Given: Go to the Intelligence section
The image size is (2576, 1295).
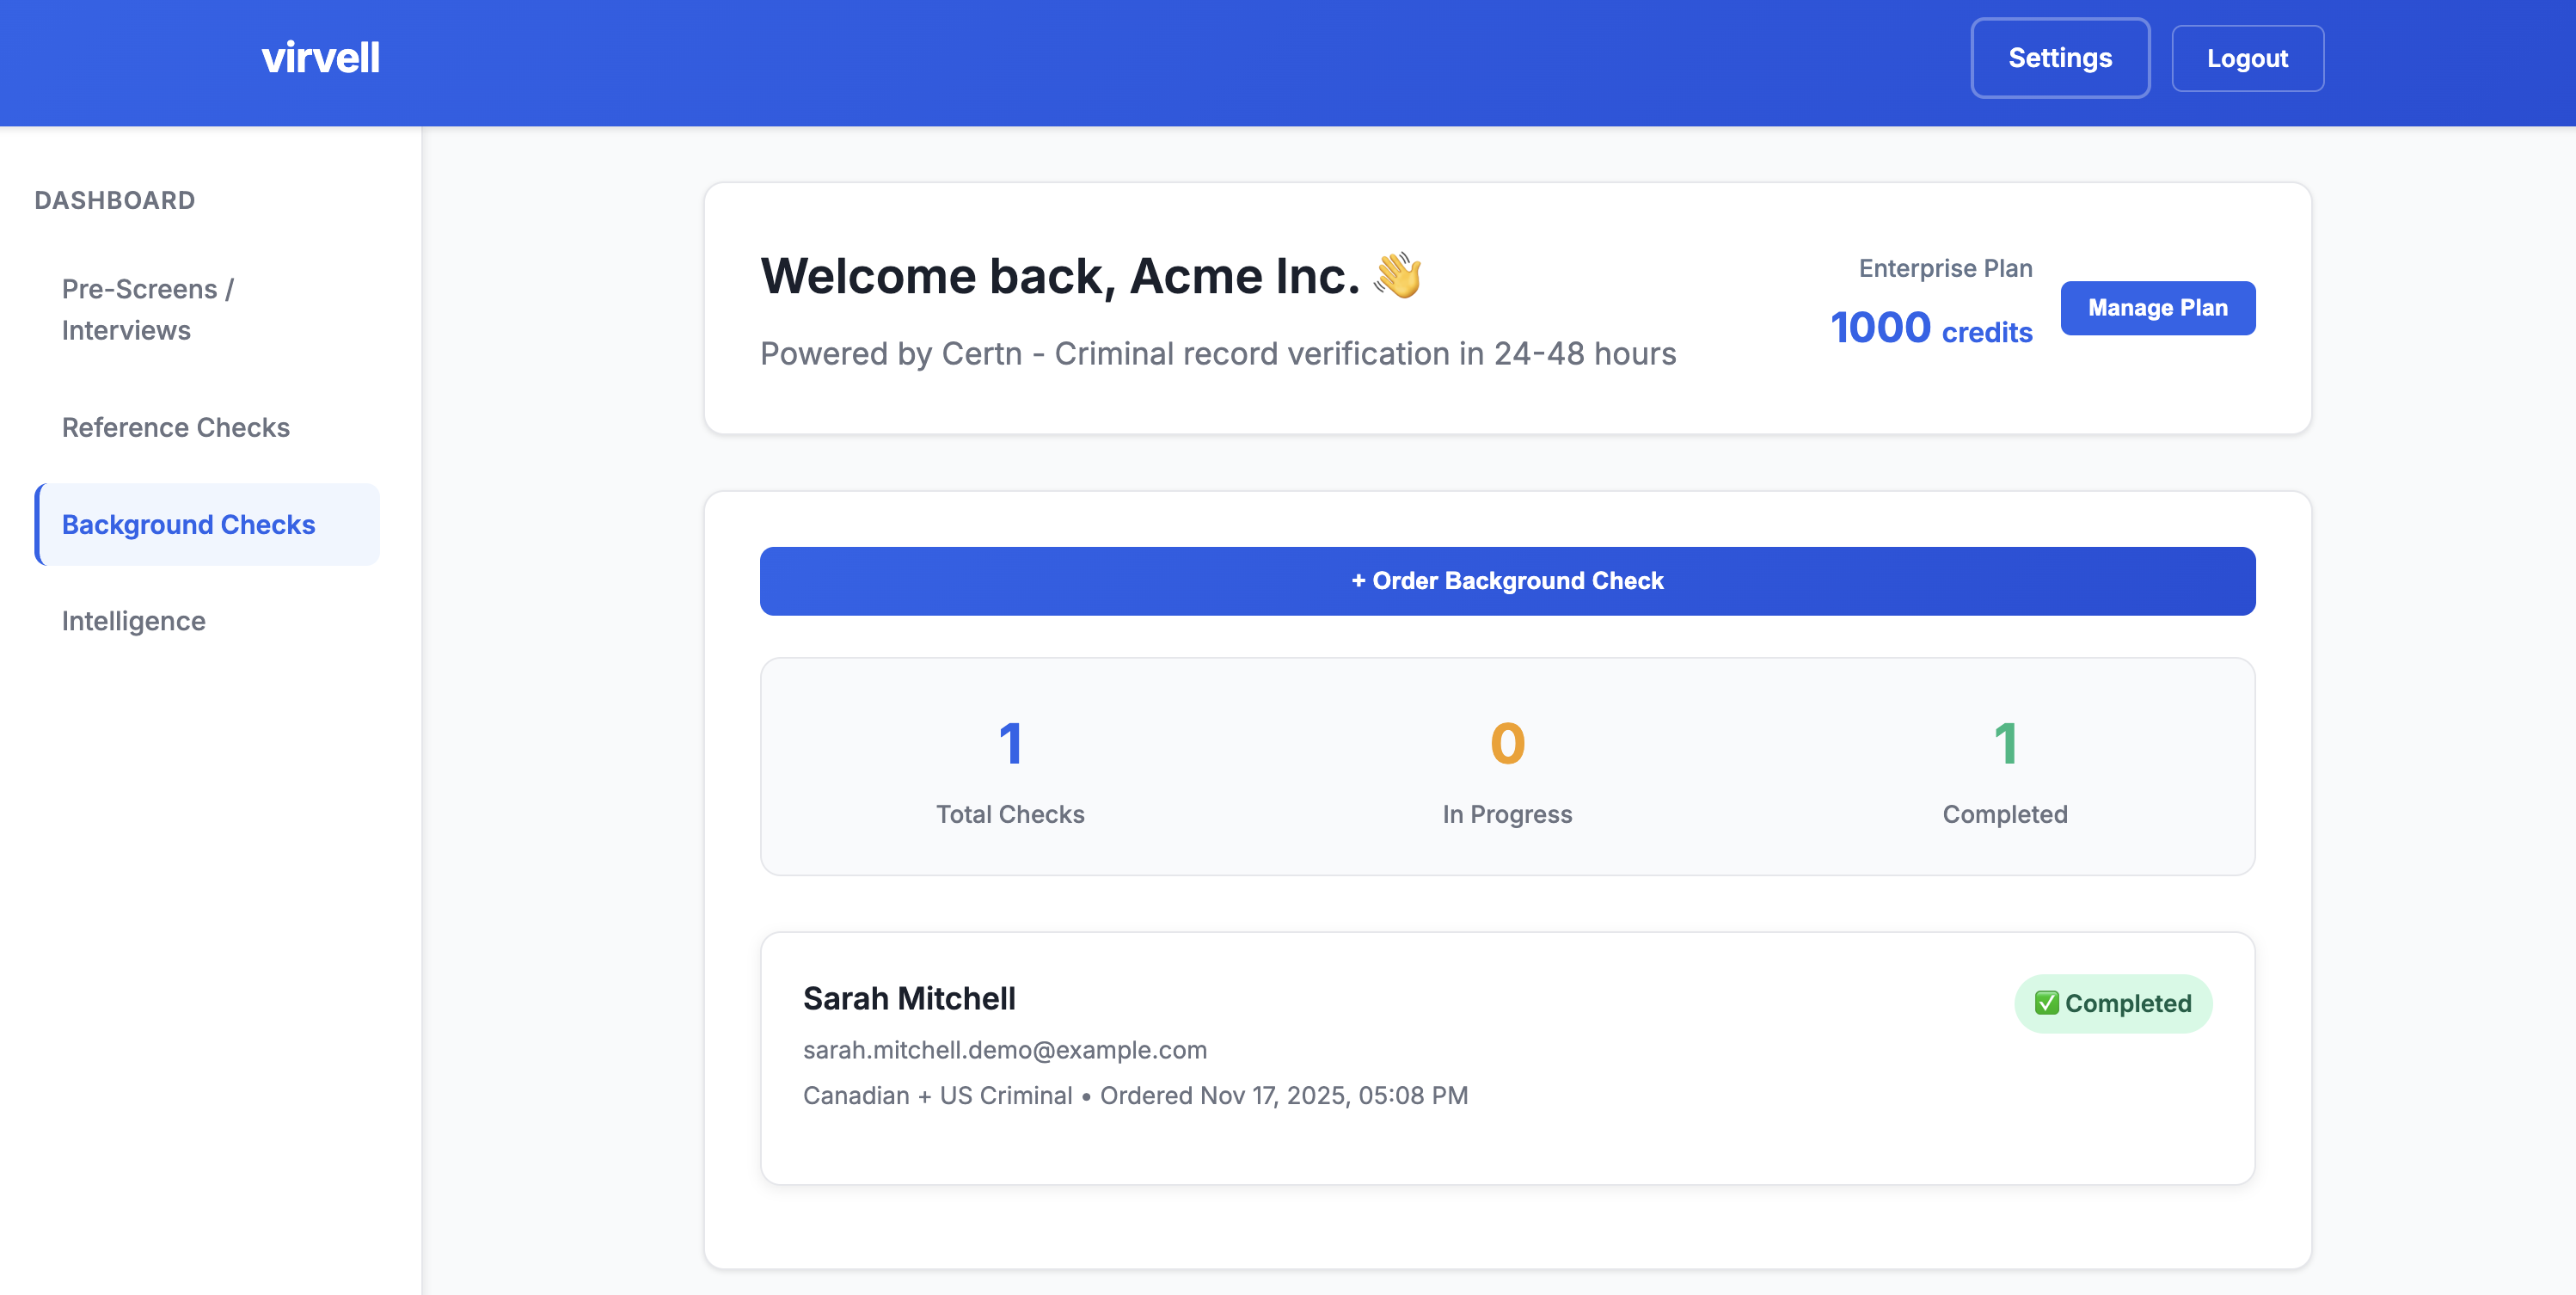Looking at the screenshot, I should [133, 620].
